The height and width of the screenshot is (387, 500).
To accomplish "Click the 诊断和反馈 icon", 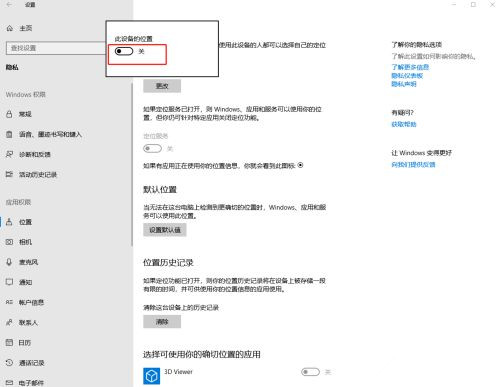I will pyautogui.click(x=9, y=154).
